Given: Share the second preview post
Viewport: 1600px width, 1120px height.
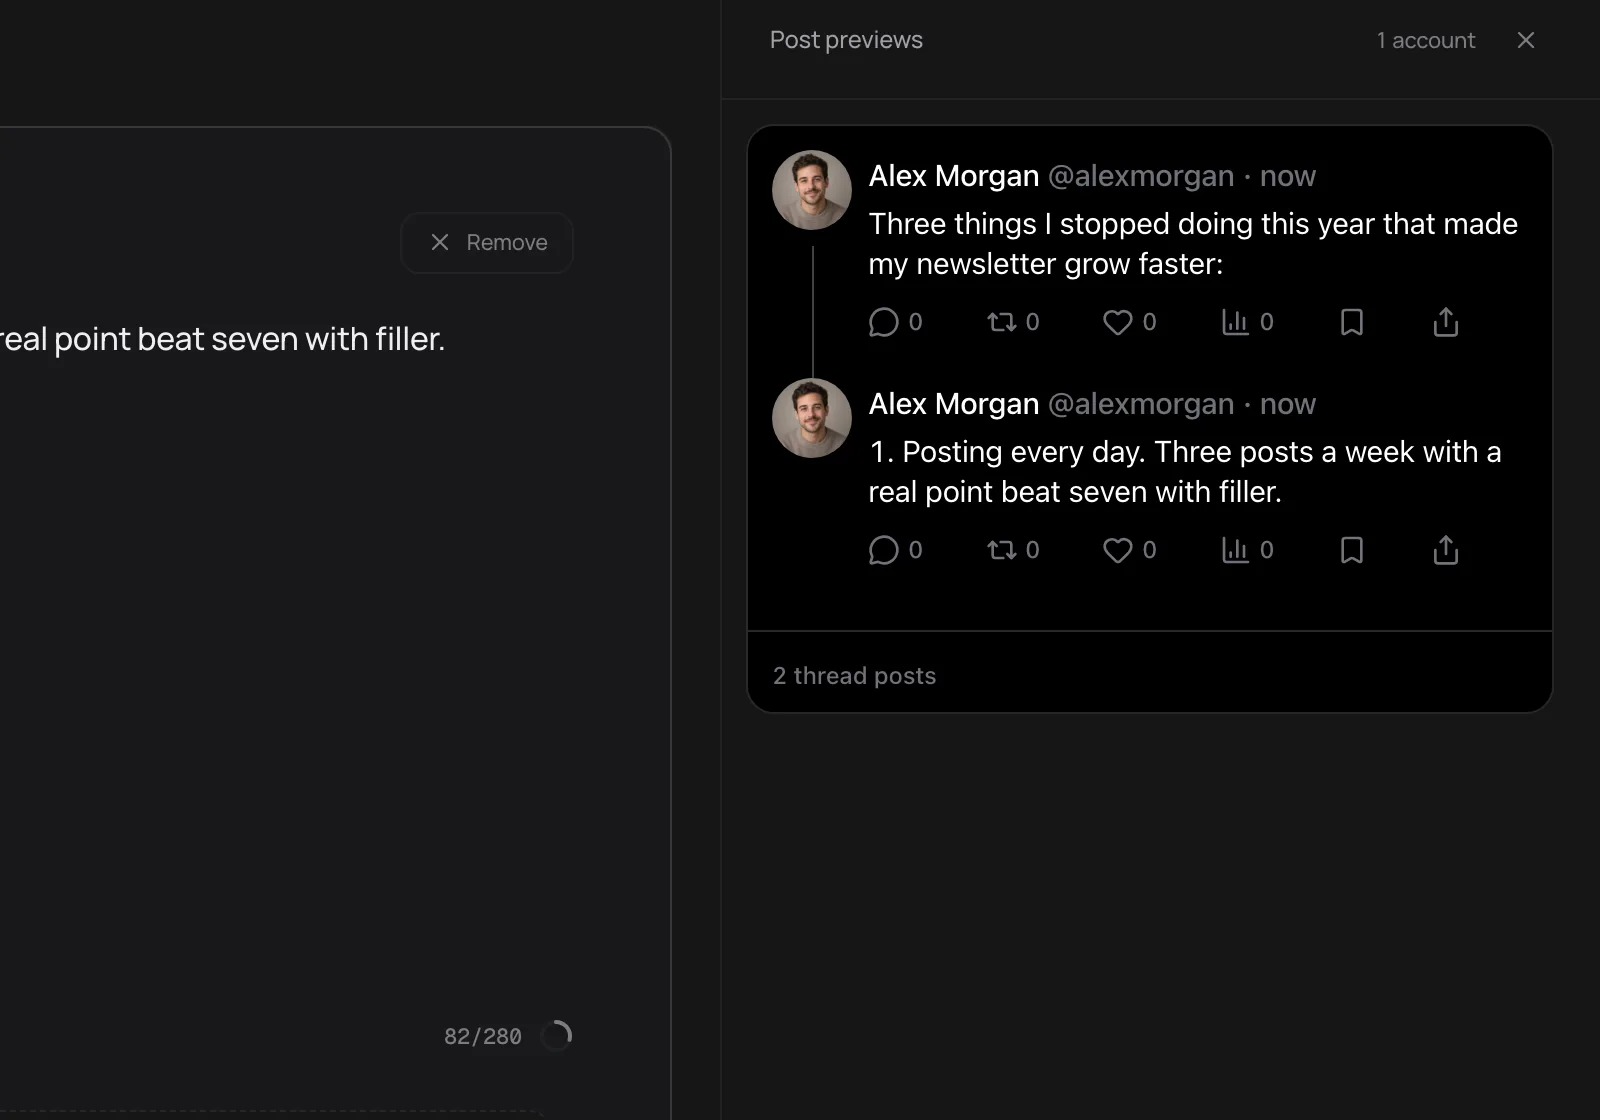Looking at the screenshot, I should pos(1445,550).
